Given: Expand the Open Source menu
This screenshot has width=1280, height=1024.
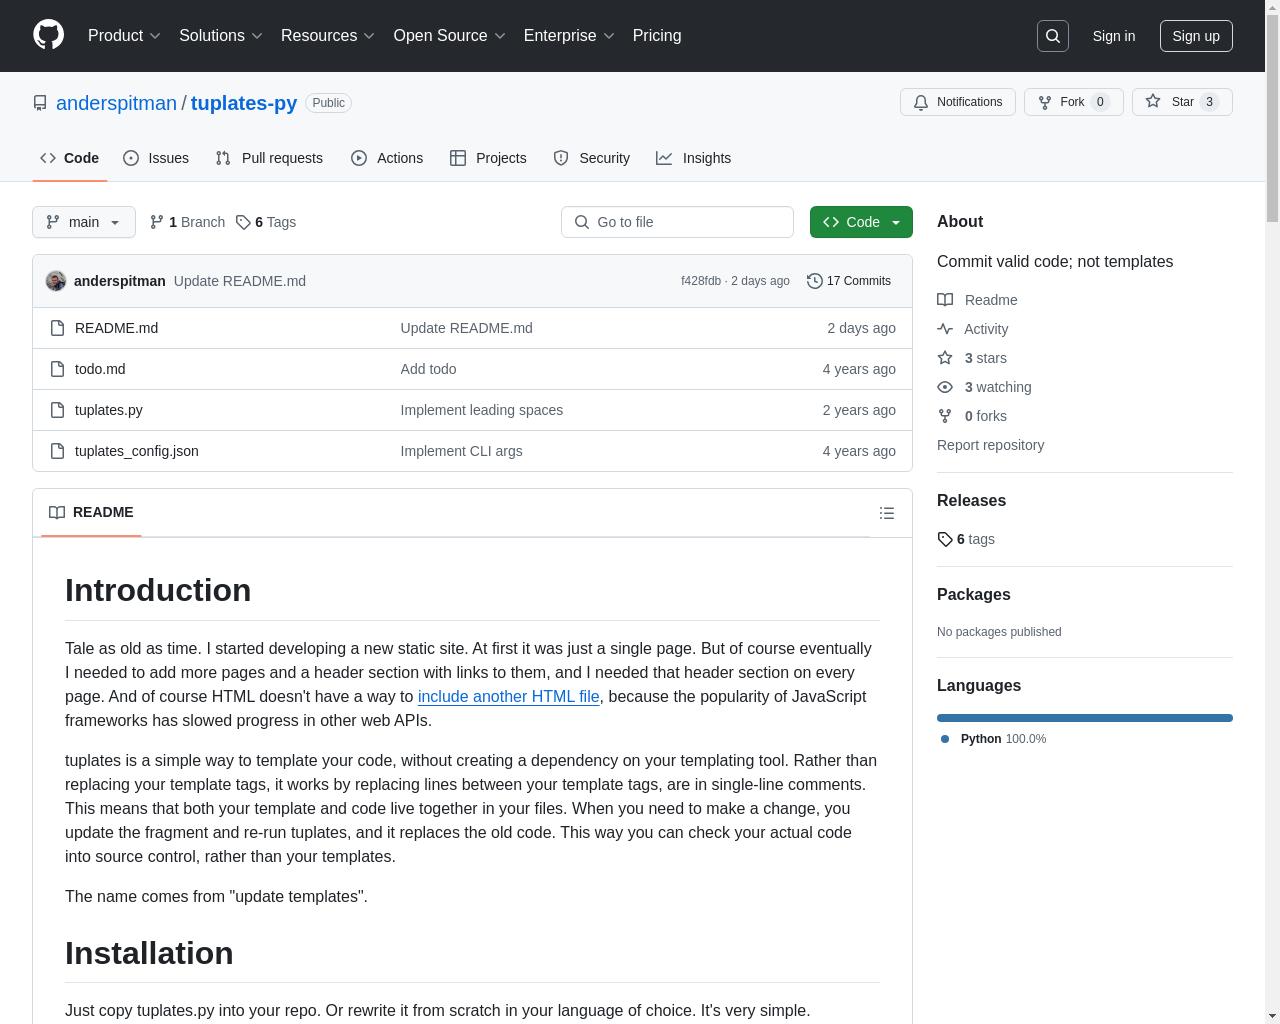Looking at the screenshot, I should tap(450, 36).
